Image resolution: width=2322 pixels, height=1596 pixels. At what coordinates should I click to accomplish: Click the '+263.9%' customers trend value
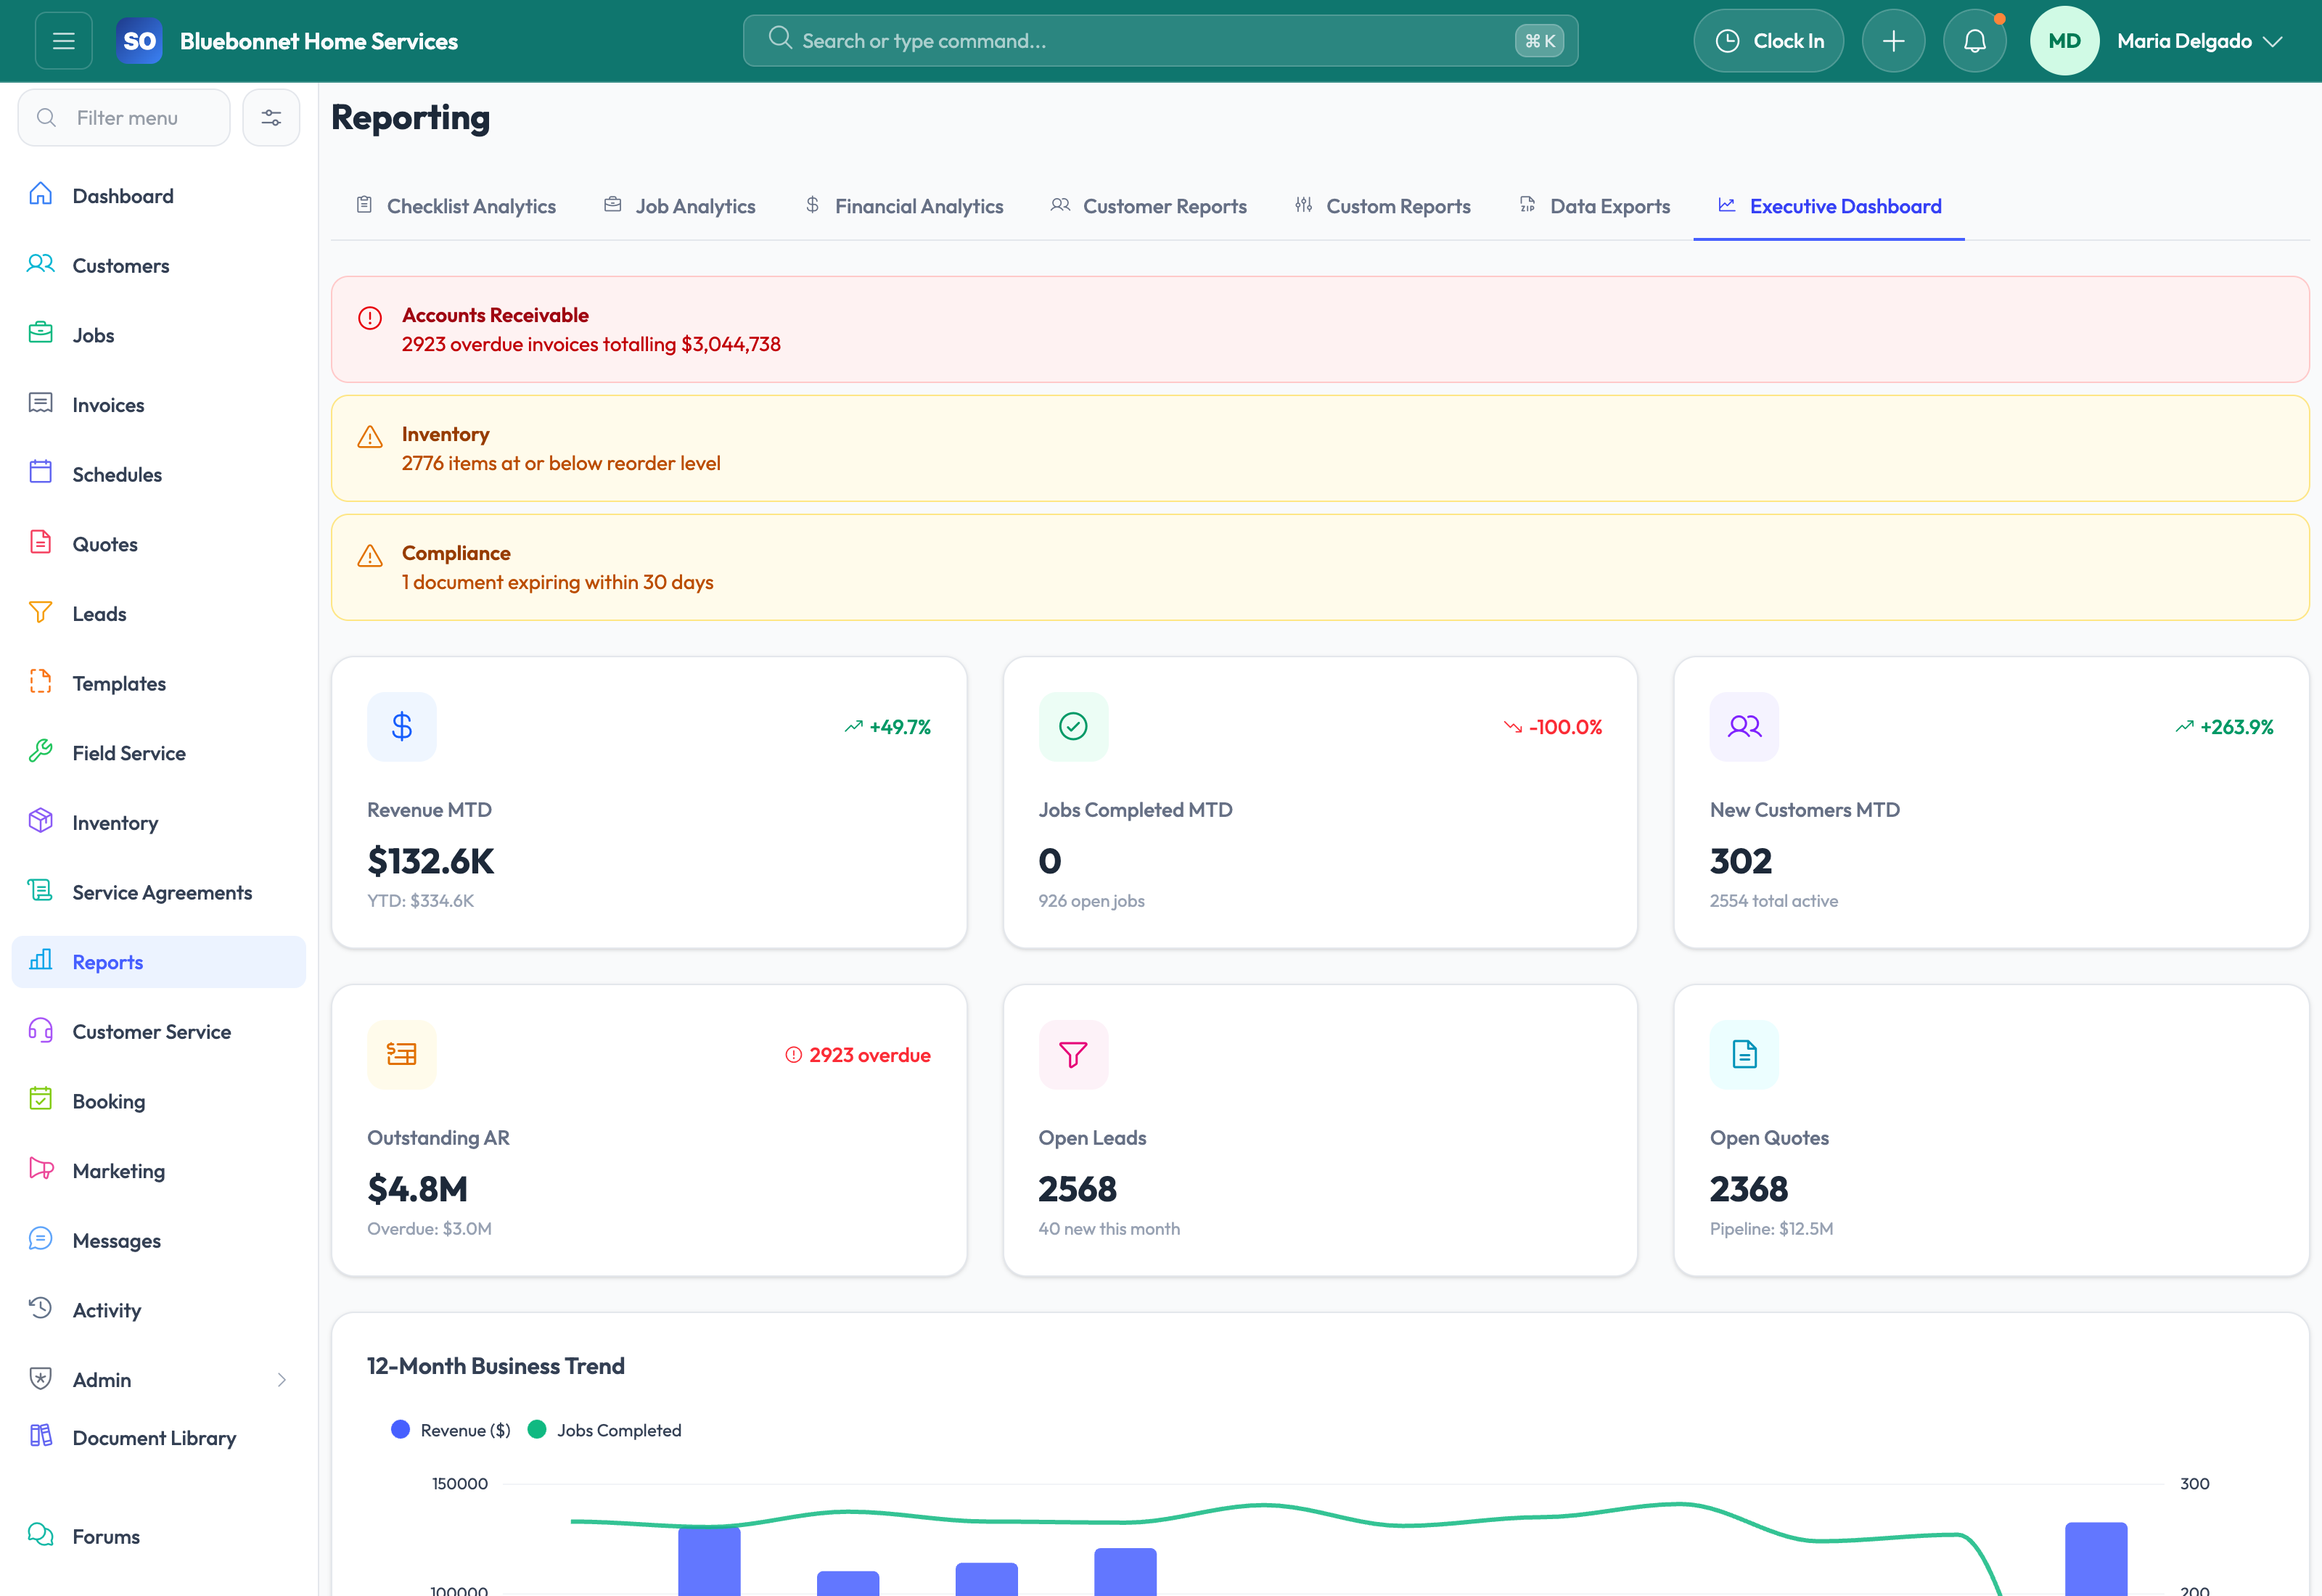2237,727
